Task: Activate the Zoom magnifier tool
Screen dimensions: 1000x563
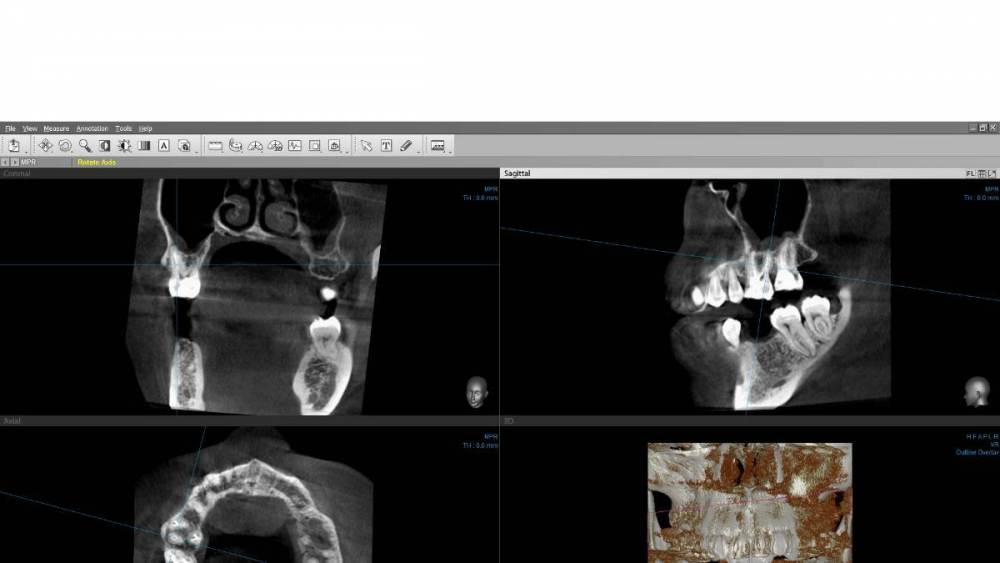Action: pos(85,146)
